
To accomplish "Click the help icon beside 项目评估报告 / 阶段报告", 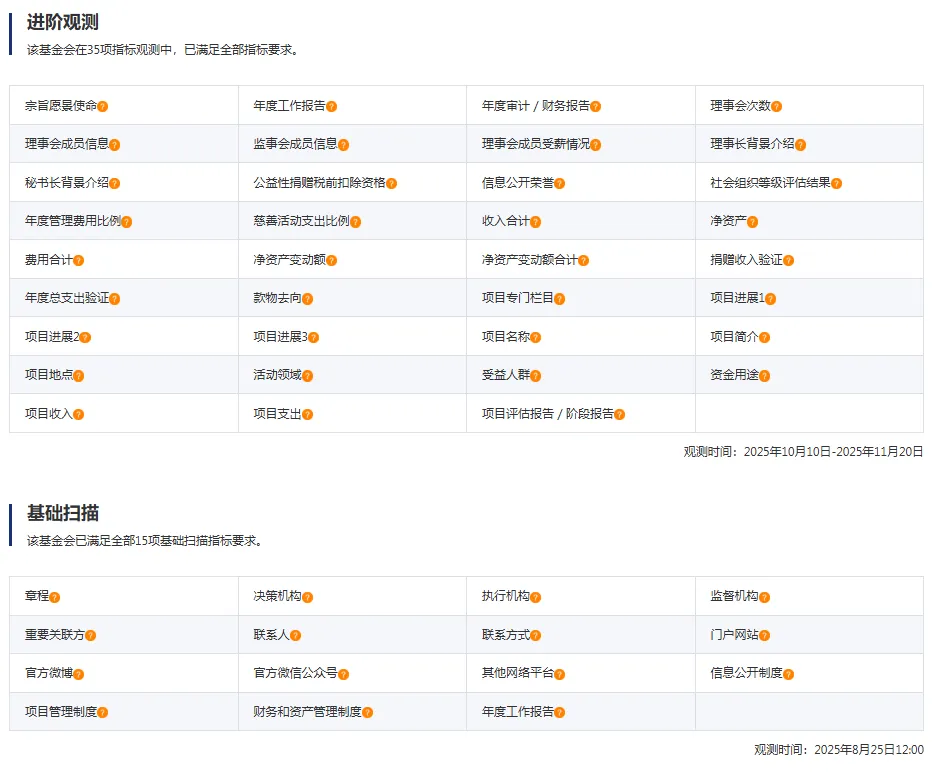I will click(620, 414).
